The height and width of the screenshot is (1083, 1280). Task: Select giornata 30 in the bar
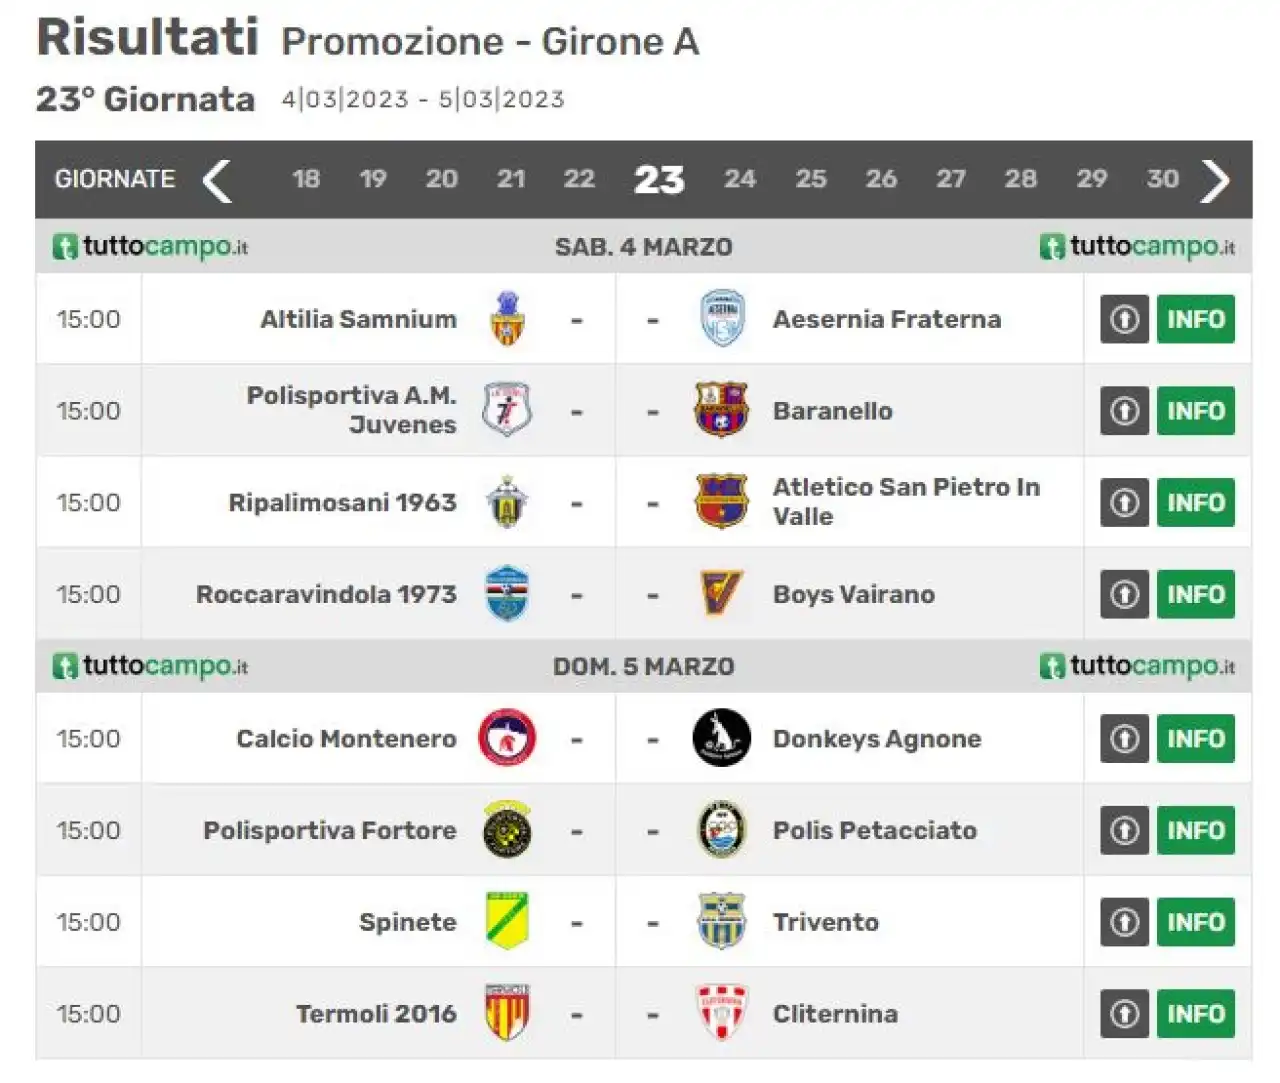pos(1162,179)
